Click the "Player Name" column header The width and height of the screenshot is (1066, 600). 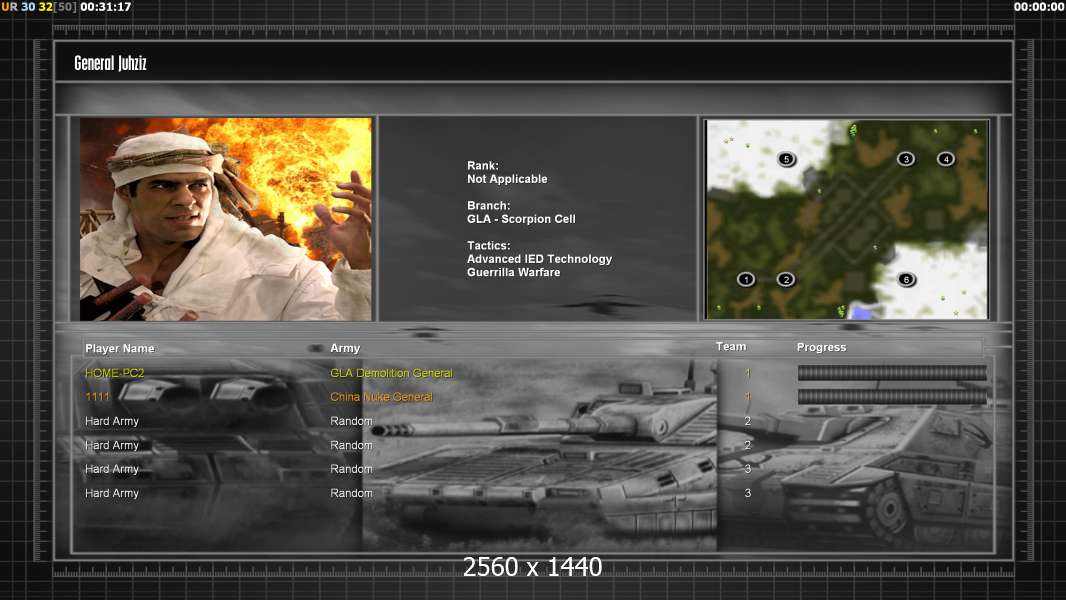coord(120,349)
